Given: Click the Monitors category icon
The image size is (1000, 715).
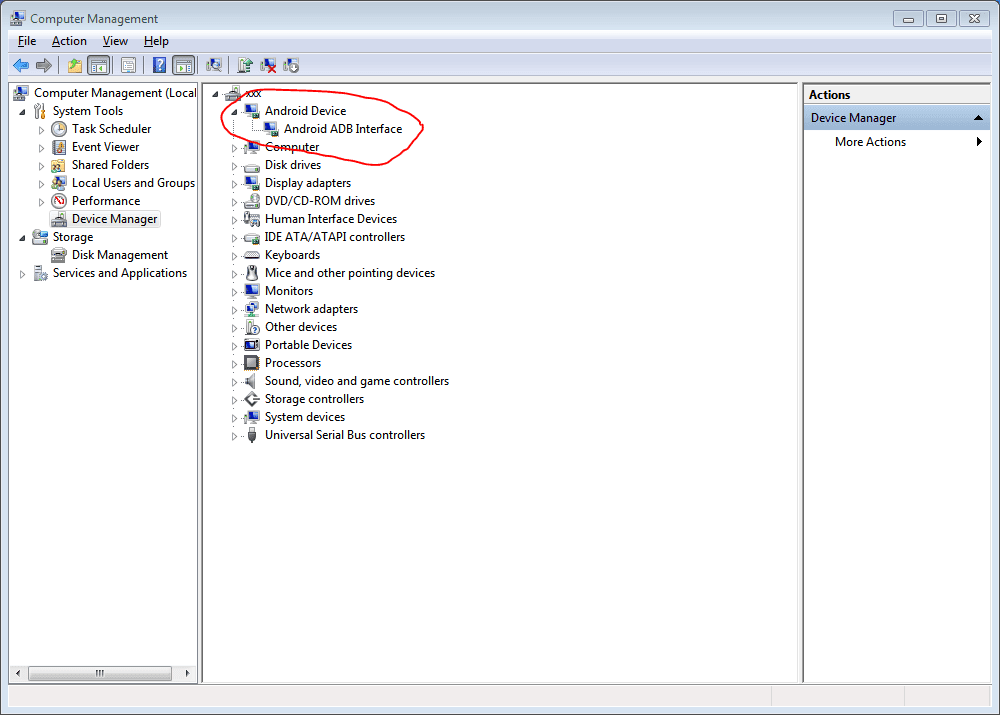Looking at the screenshot, I should [x=252, y=291].
